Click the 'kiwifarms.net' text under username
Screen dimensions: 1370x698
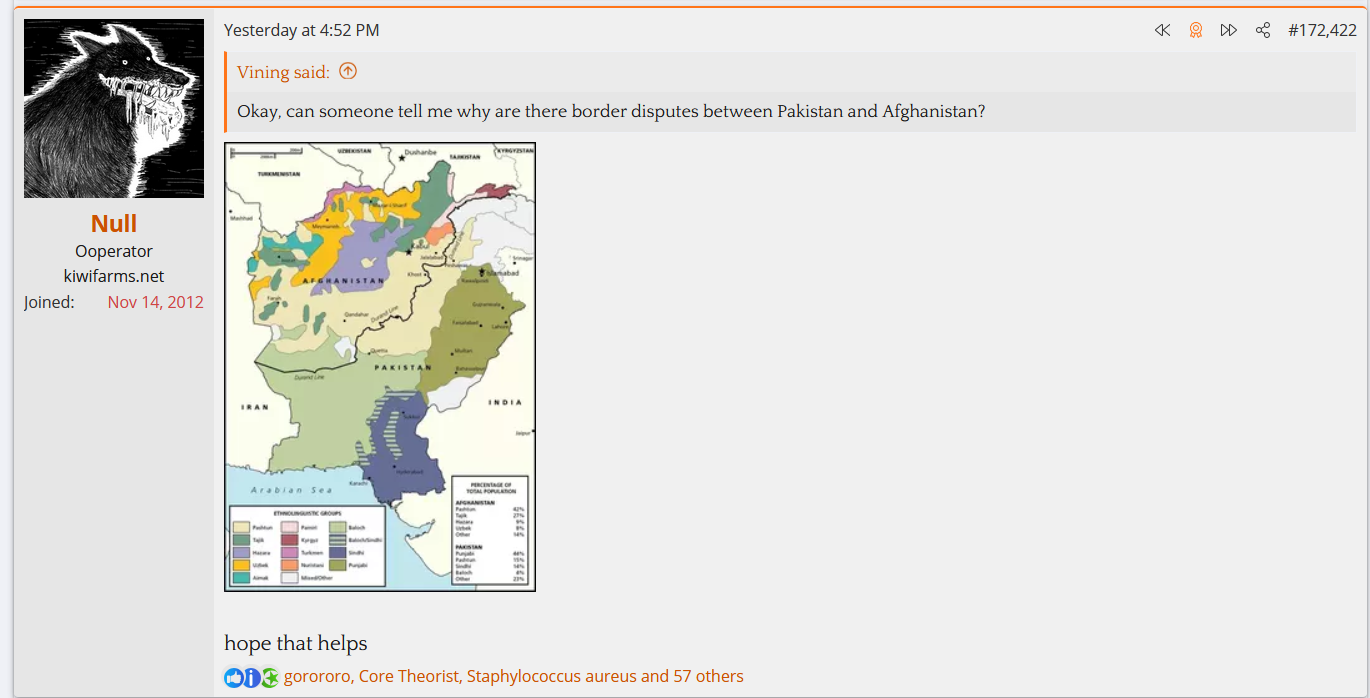pyautogui.click(x=114, y=276)
